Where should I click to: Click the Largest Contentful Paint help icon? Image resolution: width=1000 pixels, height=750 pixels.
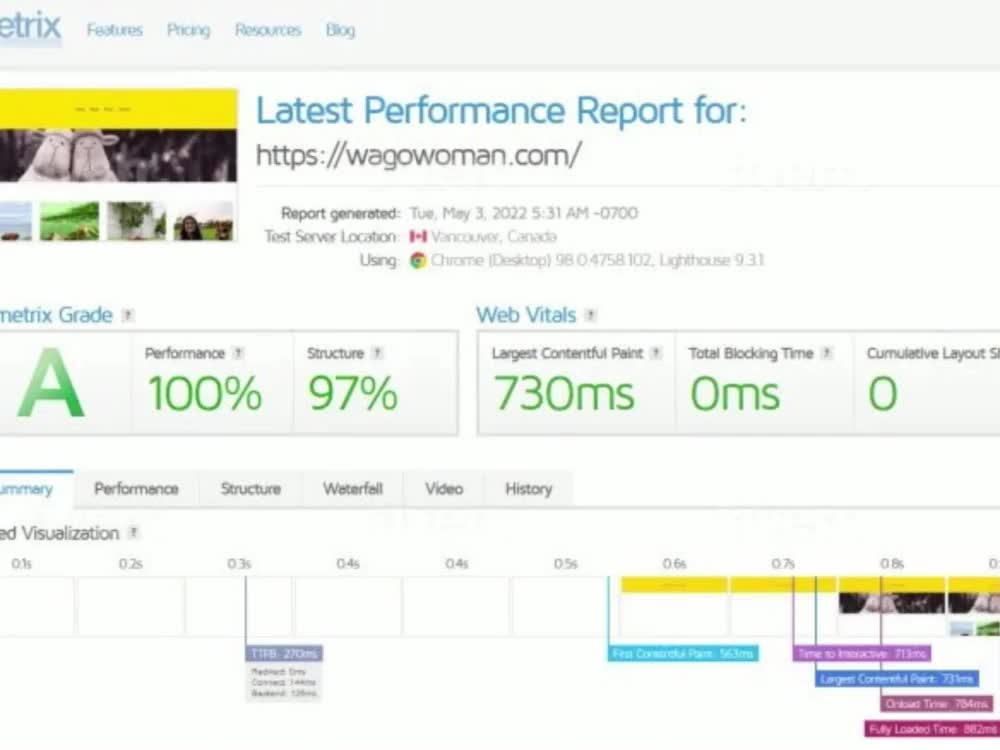[657, 352]
